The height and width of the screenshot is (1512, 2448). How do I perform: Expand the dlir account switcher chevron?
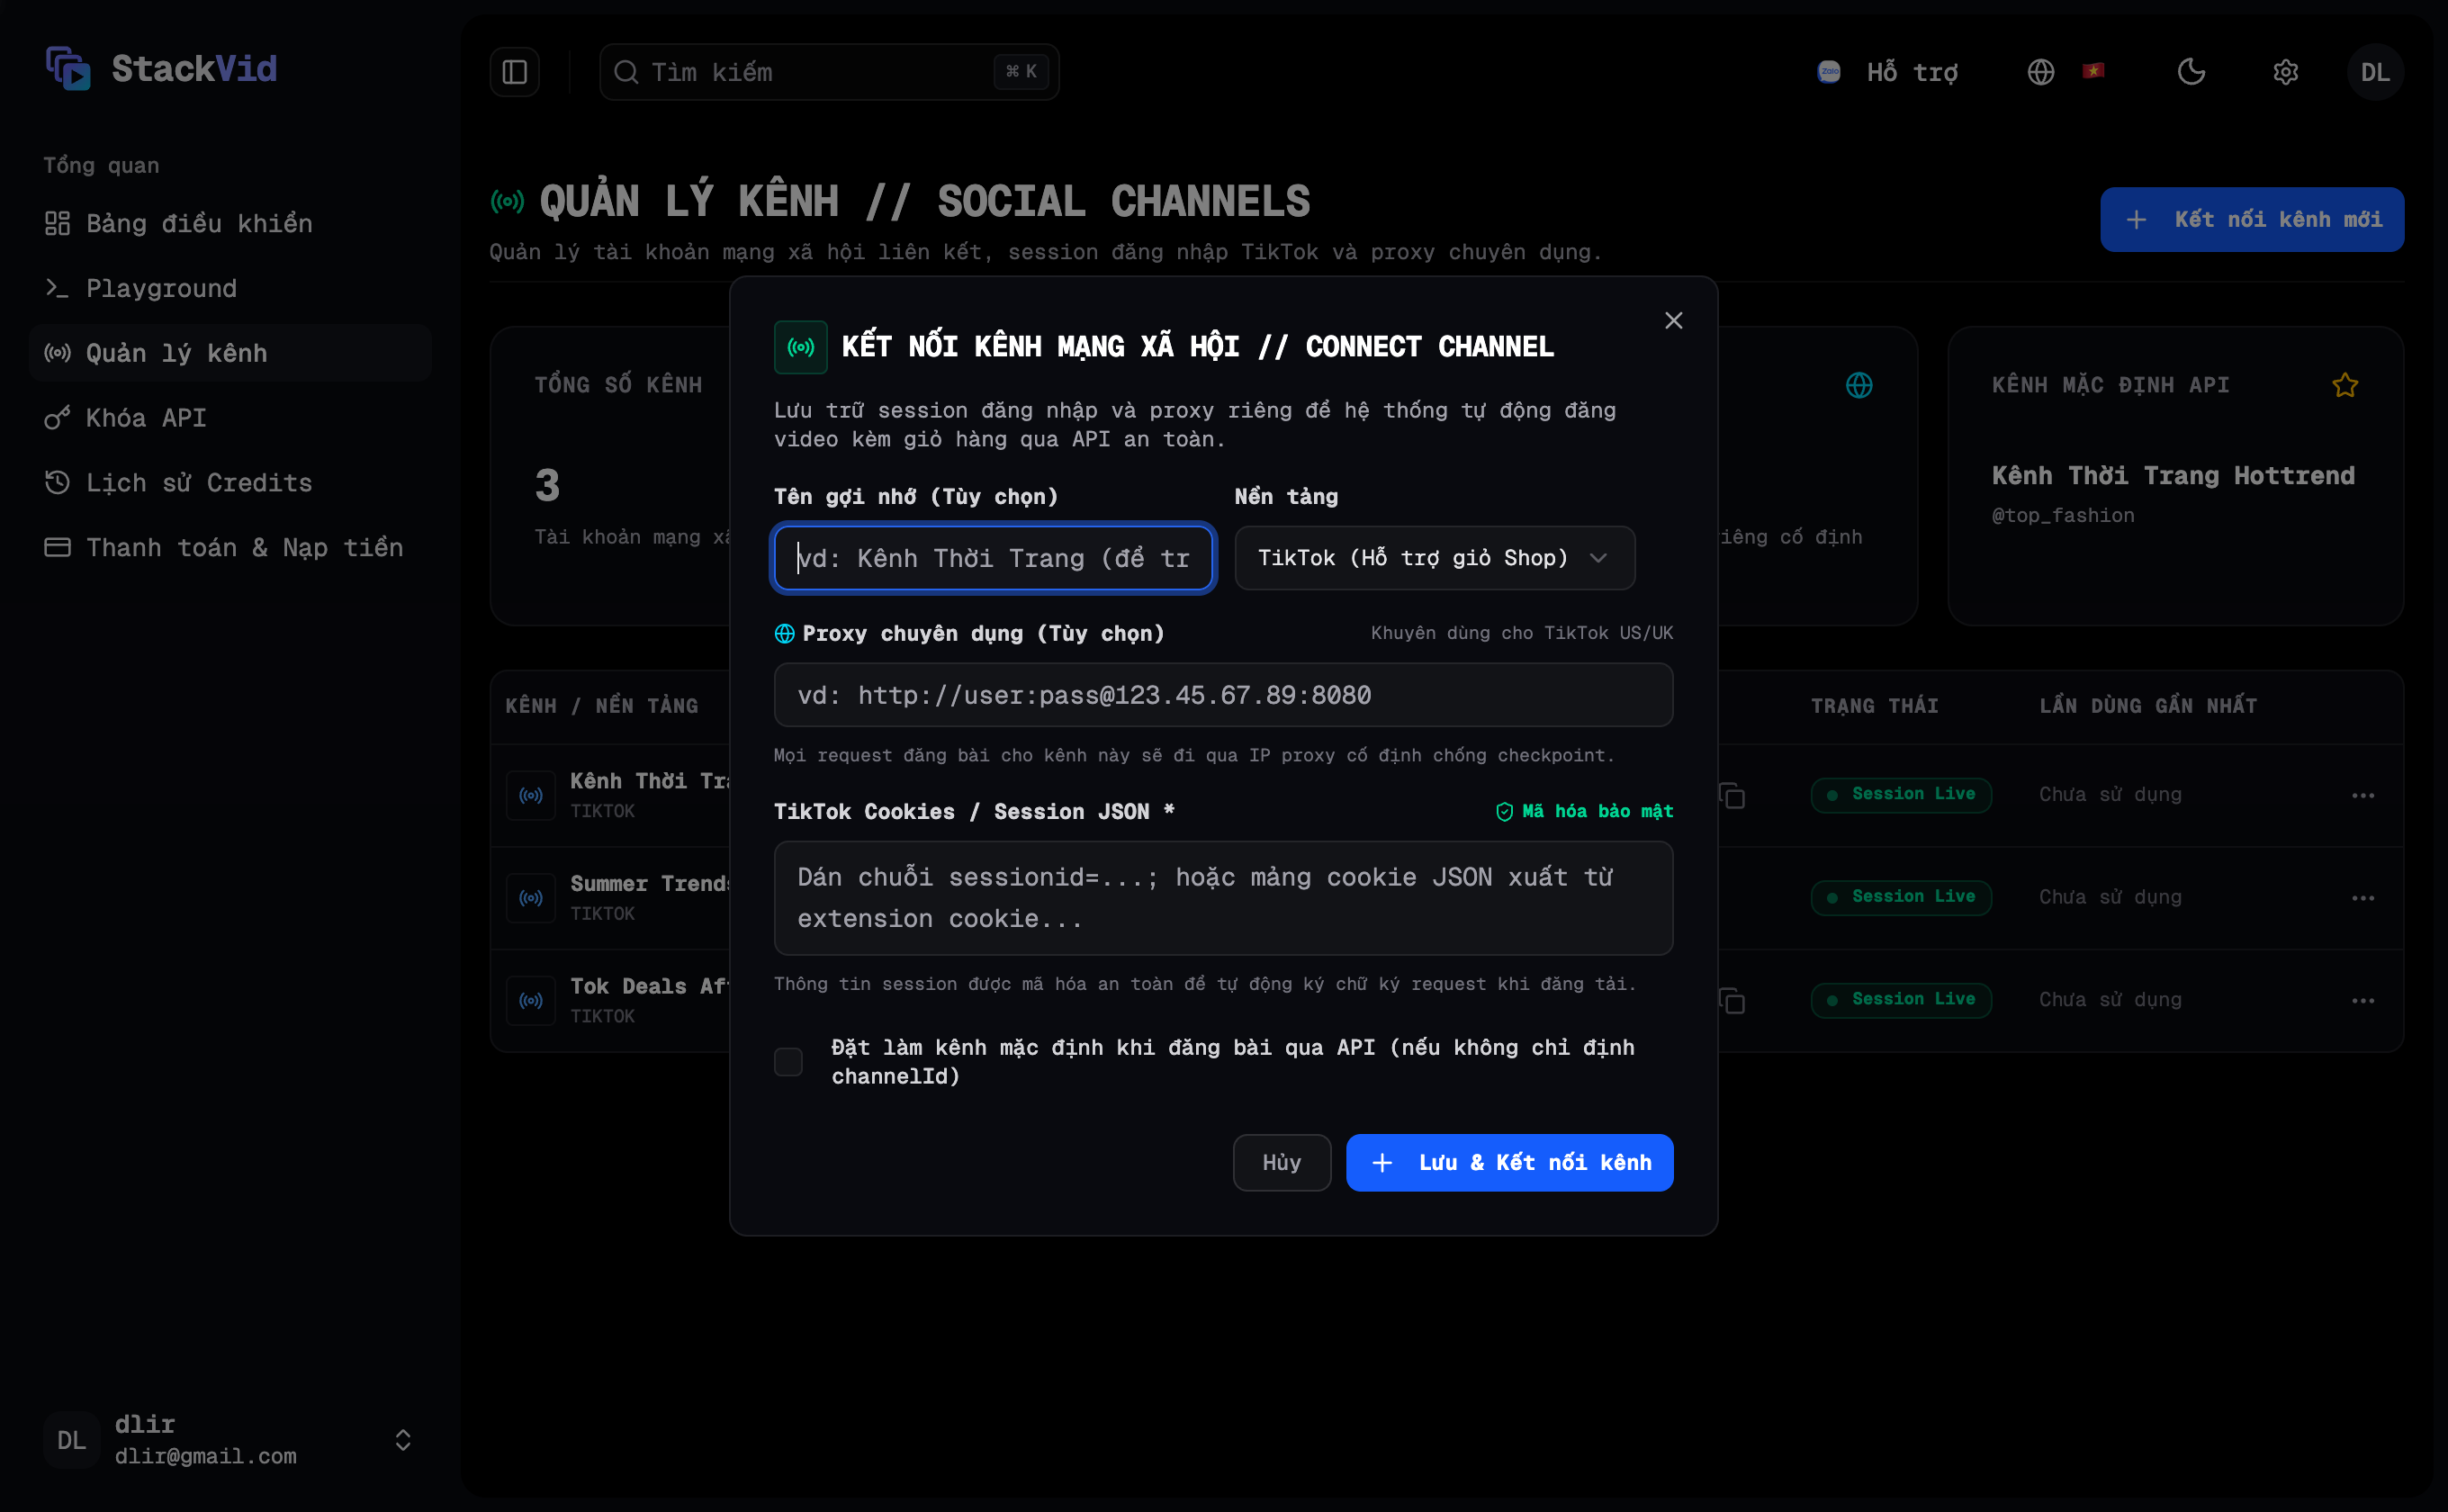click(403, 1440)
